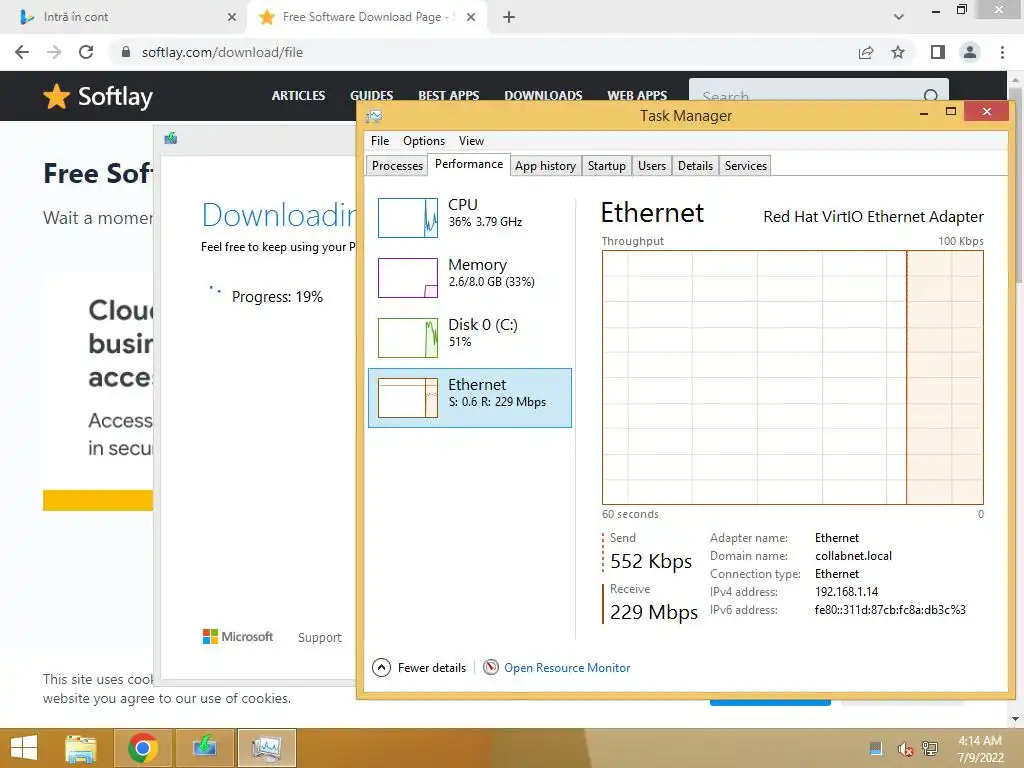The height and width of the screenshot is (768, 1024).
Task: Open BEST APPS in Softlay navigation
Action: (x=449, y=95)
